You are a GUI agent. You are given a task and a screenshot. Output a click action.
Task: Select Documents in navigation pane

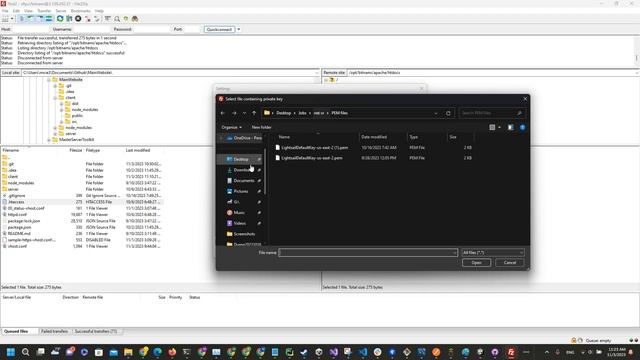pos(244,181)
